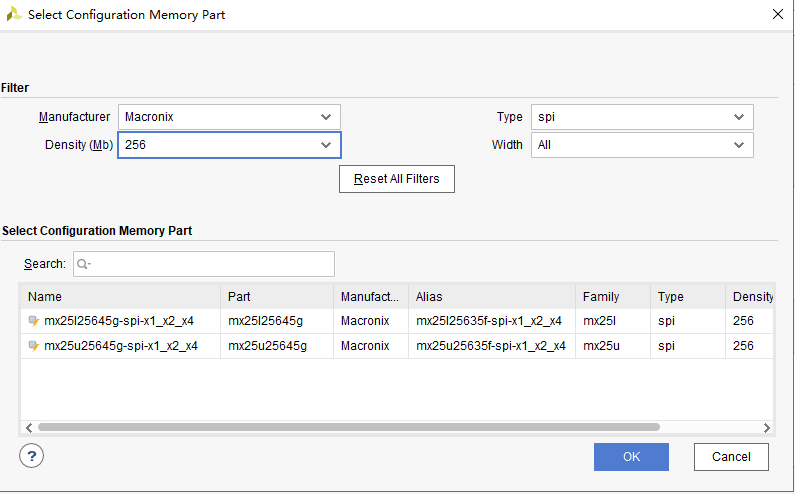795x494 pixels.
Task: Open the Manufacturer dropdown
Action: (229, 117)
